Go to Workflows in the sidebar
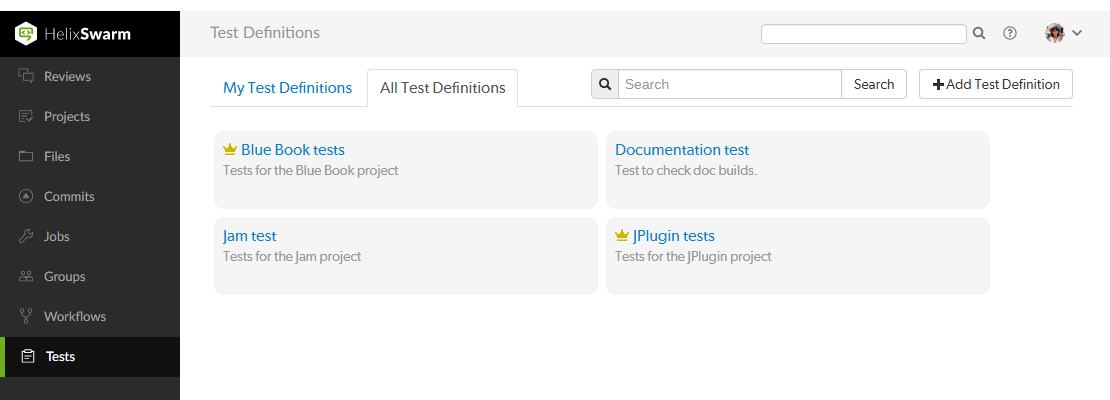Image resolution: width=1110 pixels, height=400 pixels. [x=90, y=316]
